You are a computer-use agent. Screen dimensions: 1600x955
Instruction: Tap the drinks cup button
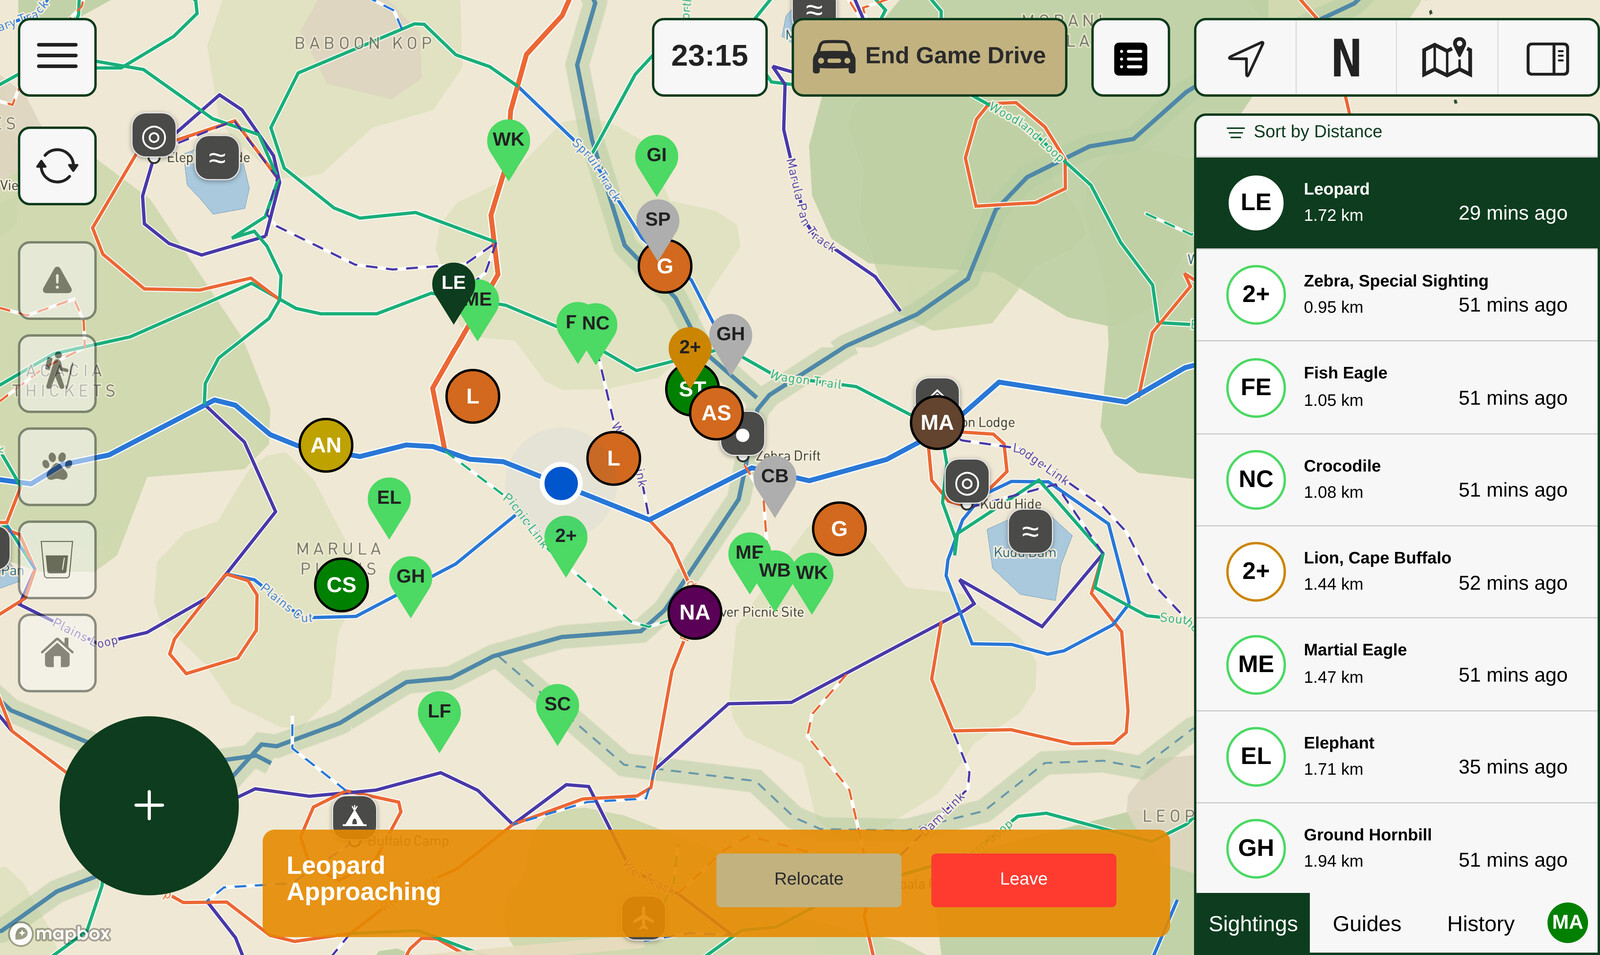[57, 559]
